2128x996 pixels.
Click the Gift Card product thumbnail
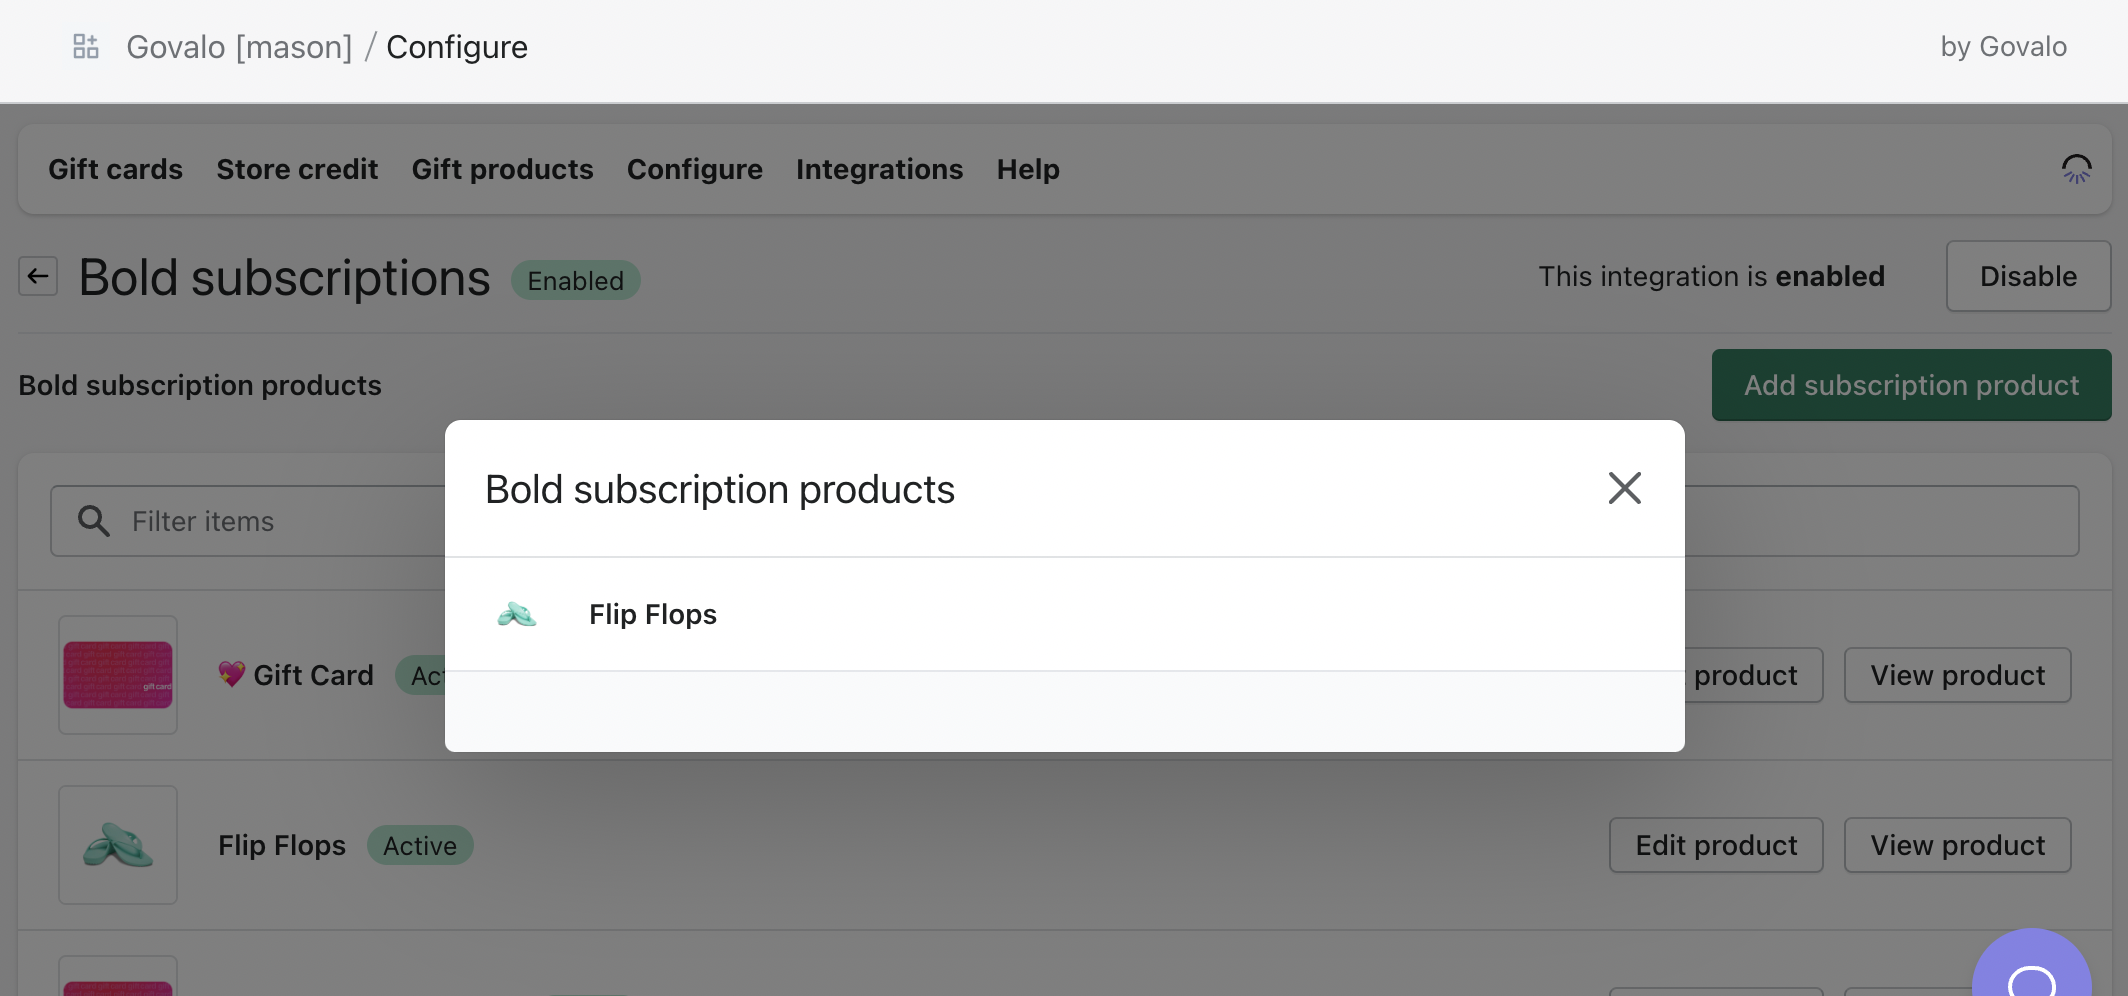click(118, 675)
